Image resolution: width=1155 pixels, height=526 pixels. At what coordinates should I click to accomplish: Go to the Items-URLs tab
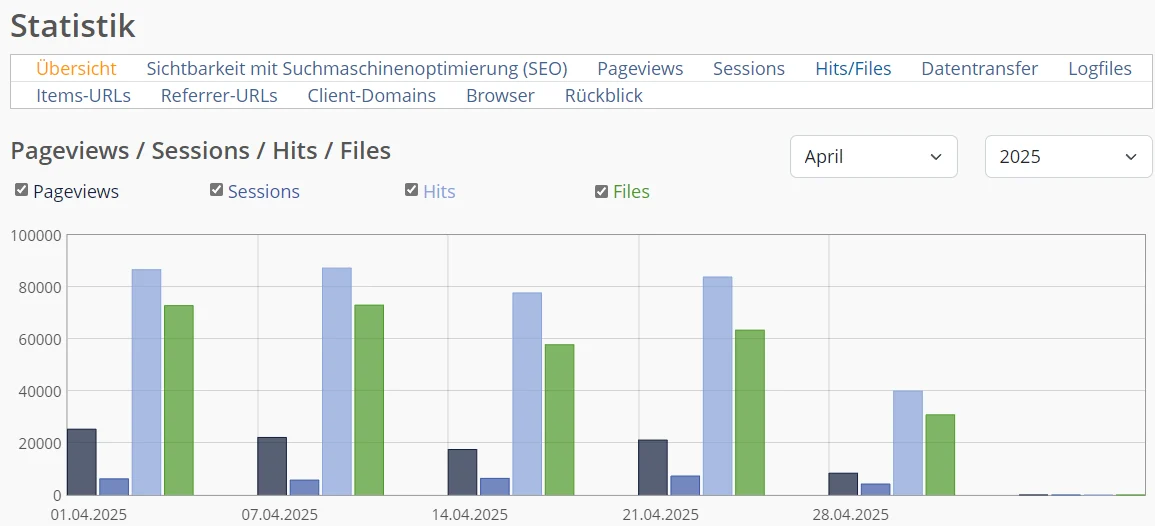[83, 96]
